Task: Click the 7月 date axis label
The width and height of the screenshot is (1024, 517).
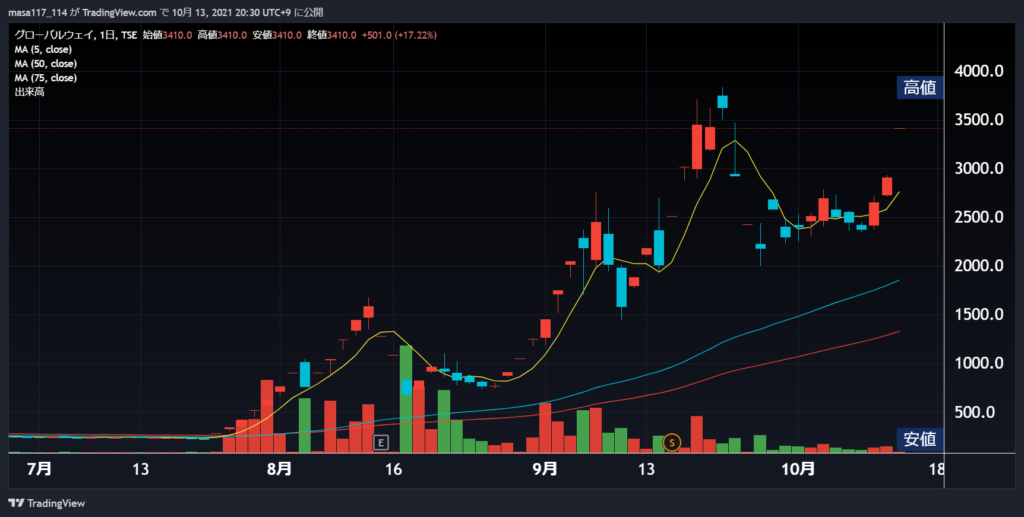Action: pyautogui.click(x=40, y=469)
